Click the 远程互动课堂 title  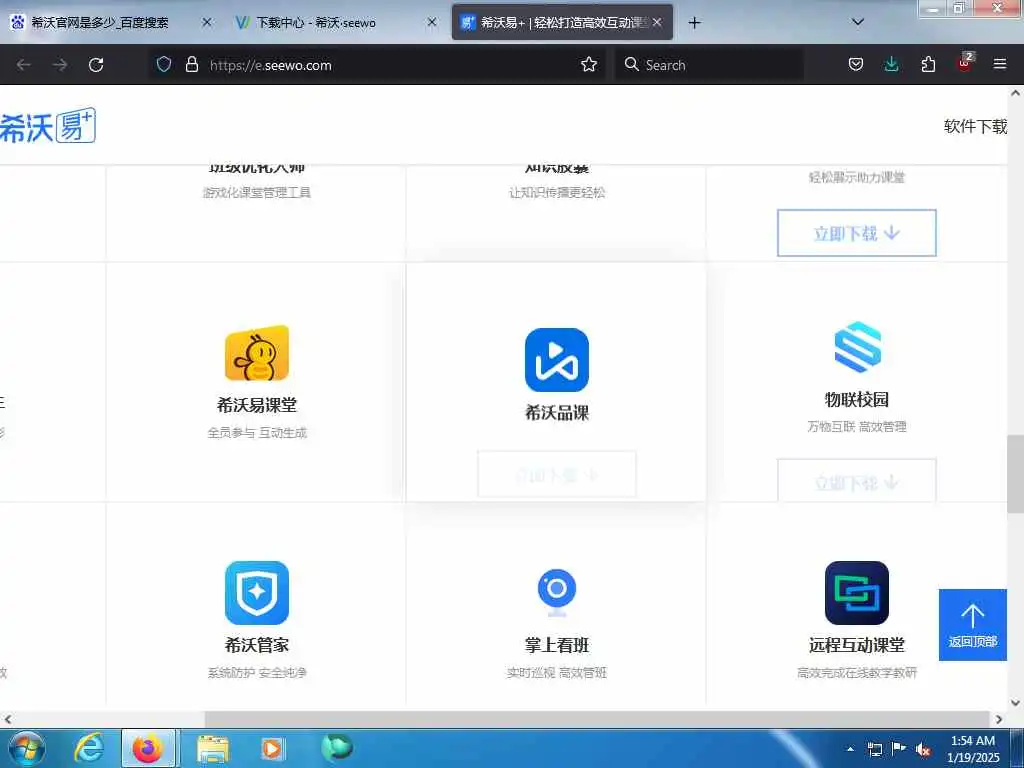(x=857, y=645)
